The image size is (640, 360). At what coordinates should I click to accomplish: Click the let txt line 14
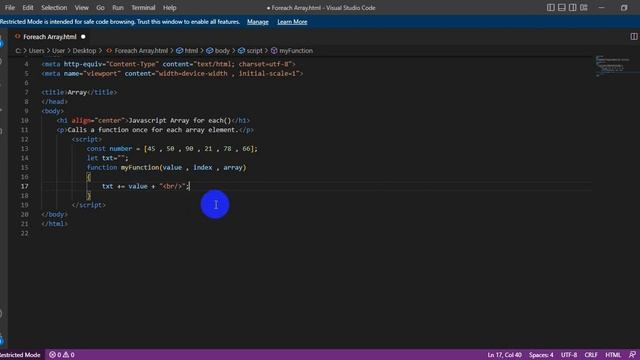click(107, 158)
